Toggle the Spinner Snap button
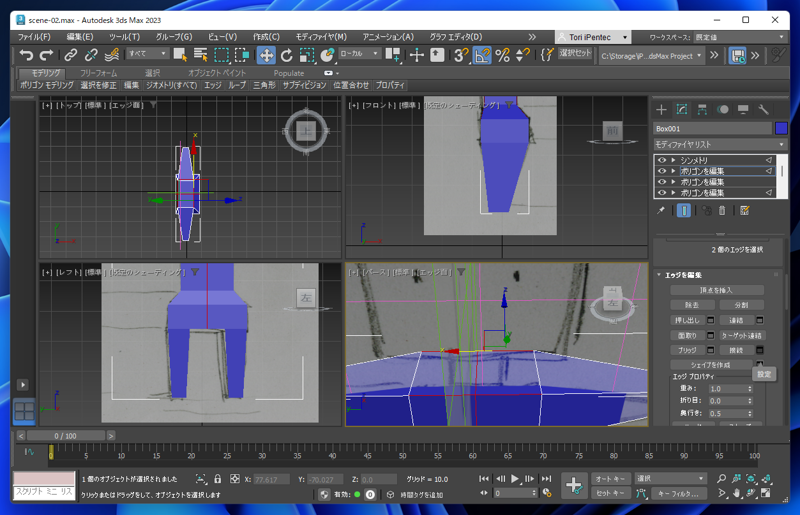This screenshot has height=515, width=800. pos(522,55)
